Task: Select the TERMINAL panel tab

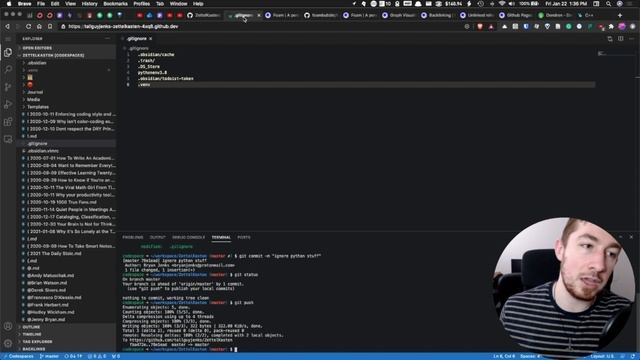Action: point(221,237)
